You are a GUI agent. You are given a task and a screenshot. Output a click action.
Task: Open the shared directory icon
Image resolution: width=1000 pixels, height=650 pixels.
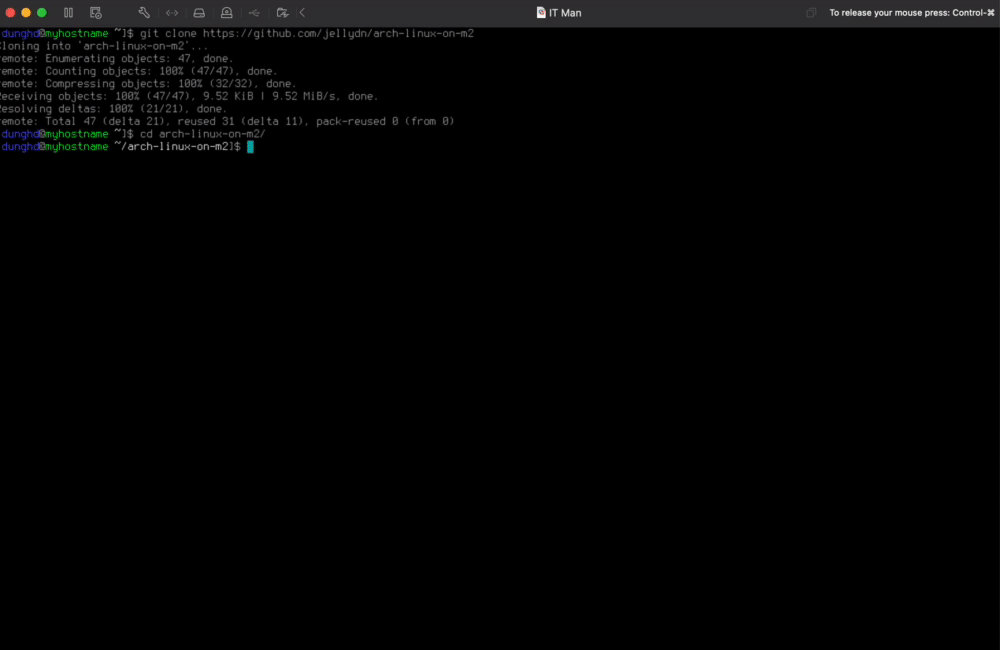(283, 12)
